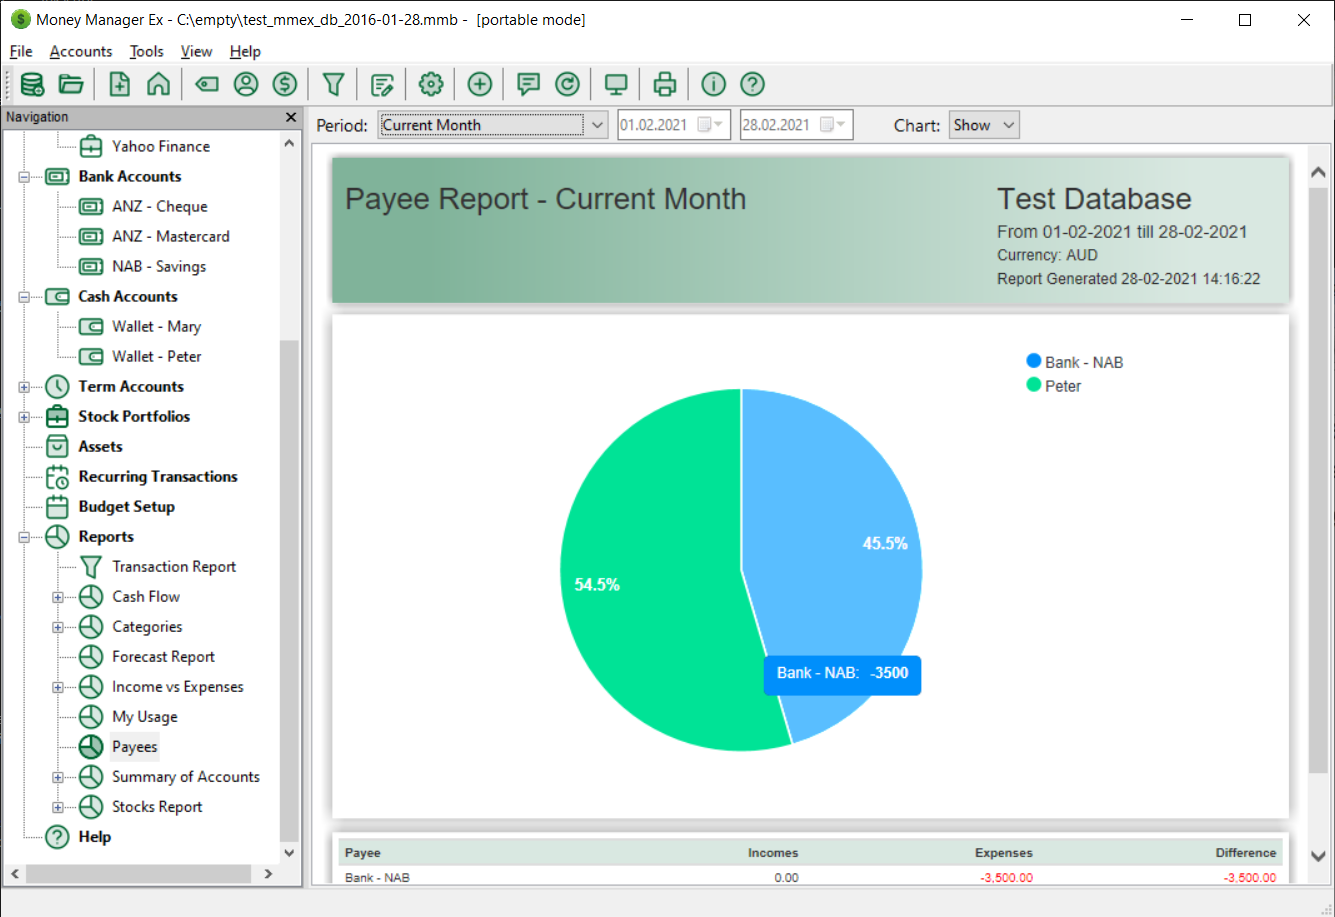
Task: Open the Organize Categories tag icon
Action: [206, 84]
